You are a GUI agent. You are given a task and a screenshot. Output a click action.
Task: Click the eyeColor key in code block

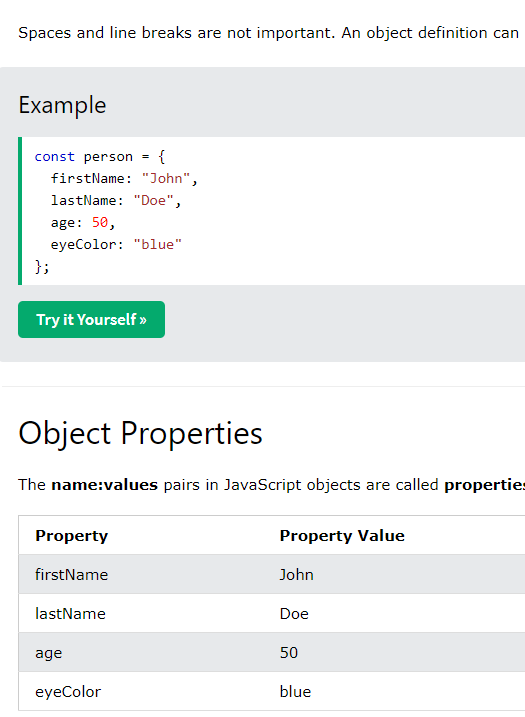click(x=83, y=245)
